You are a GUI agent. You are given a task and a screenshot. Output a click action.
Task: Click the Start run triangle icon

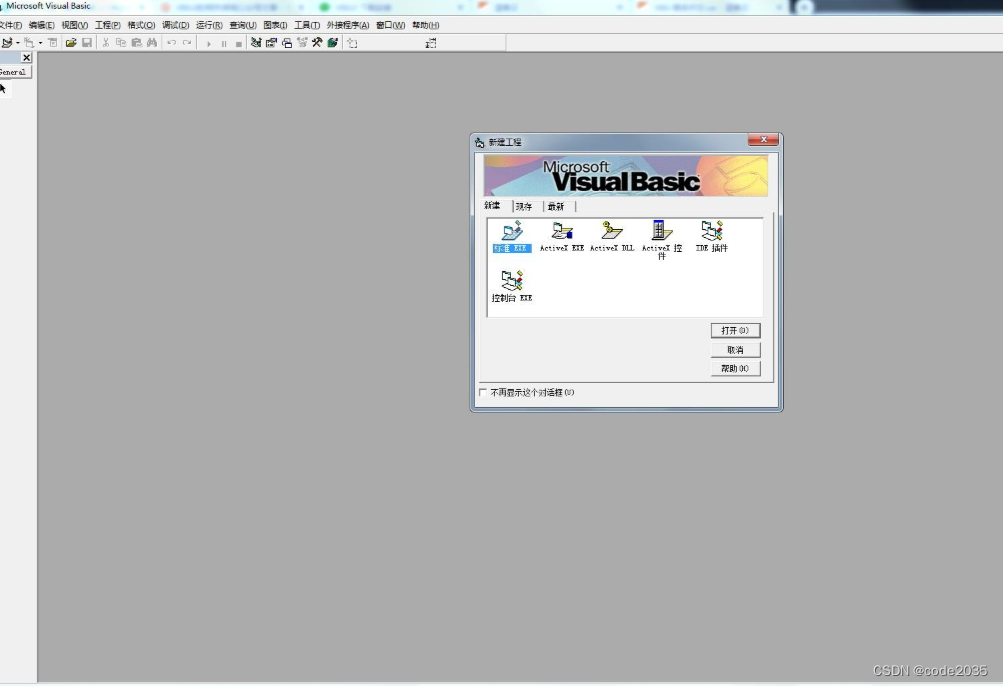click(209, 44)
